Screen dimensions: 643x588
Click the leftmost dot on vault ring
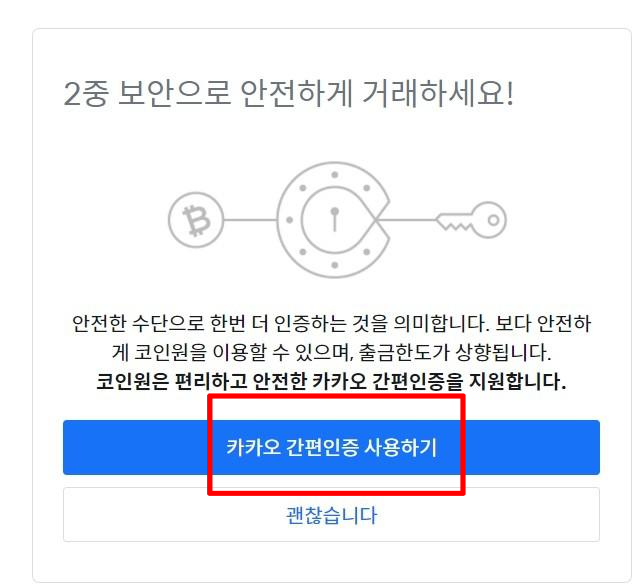[290, 220]
